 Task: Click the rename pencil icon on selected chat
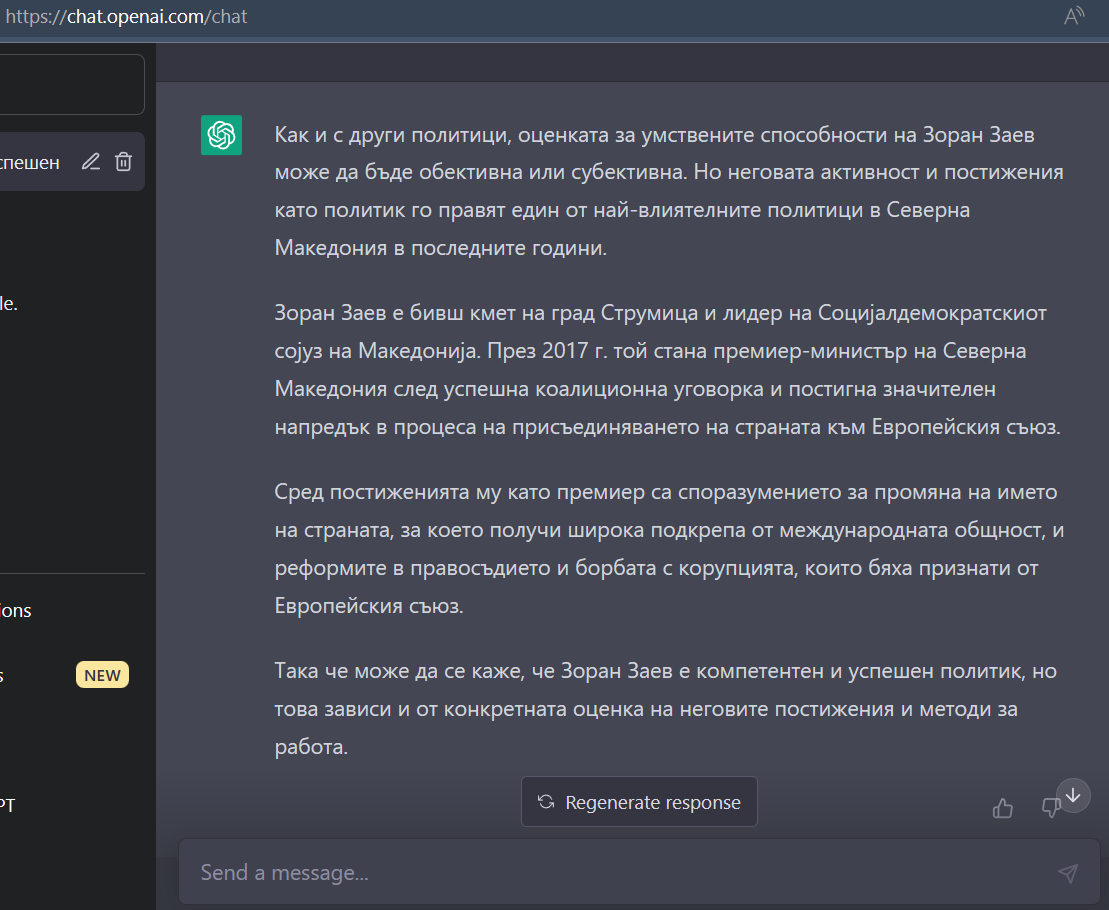91,161
